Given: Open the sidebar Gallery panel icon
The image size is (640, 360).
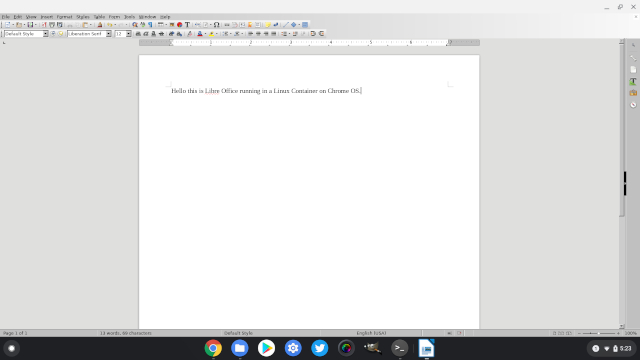Looking at the screenshot, I should click(633, 93).
